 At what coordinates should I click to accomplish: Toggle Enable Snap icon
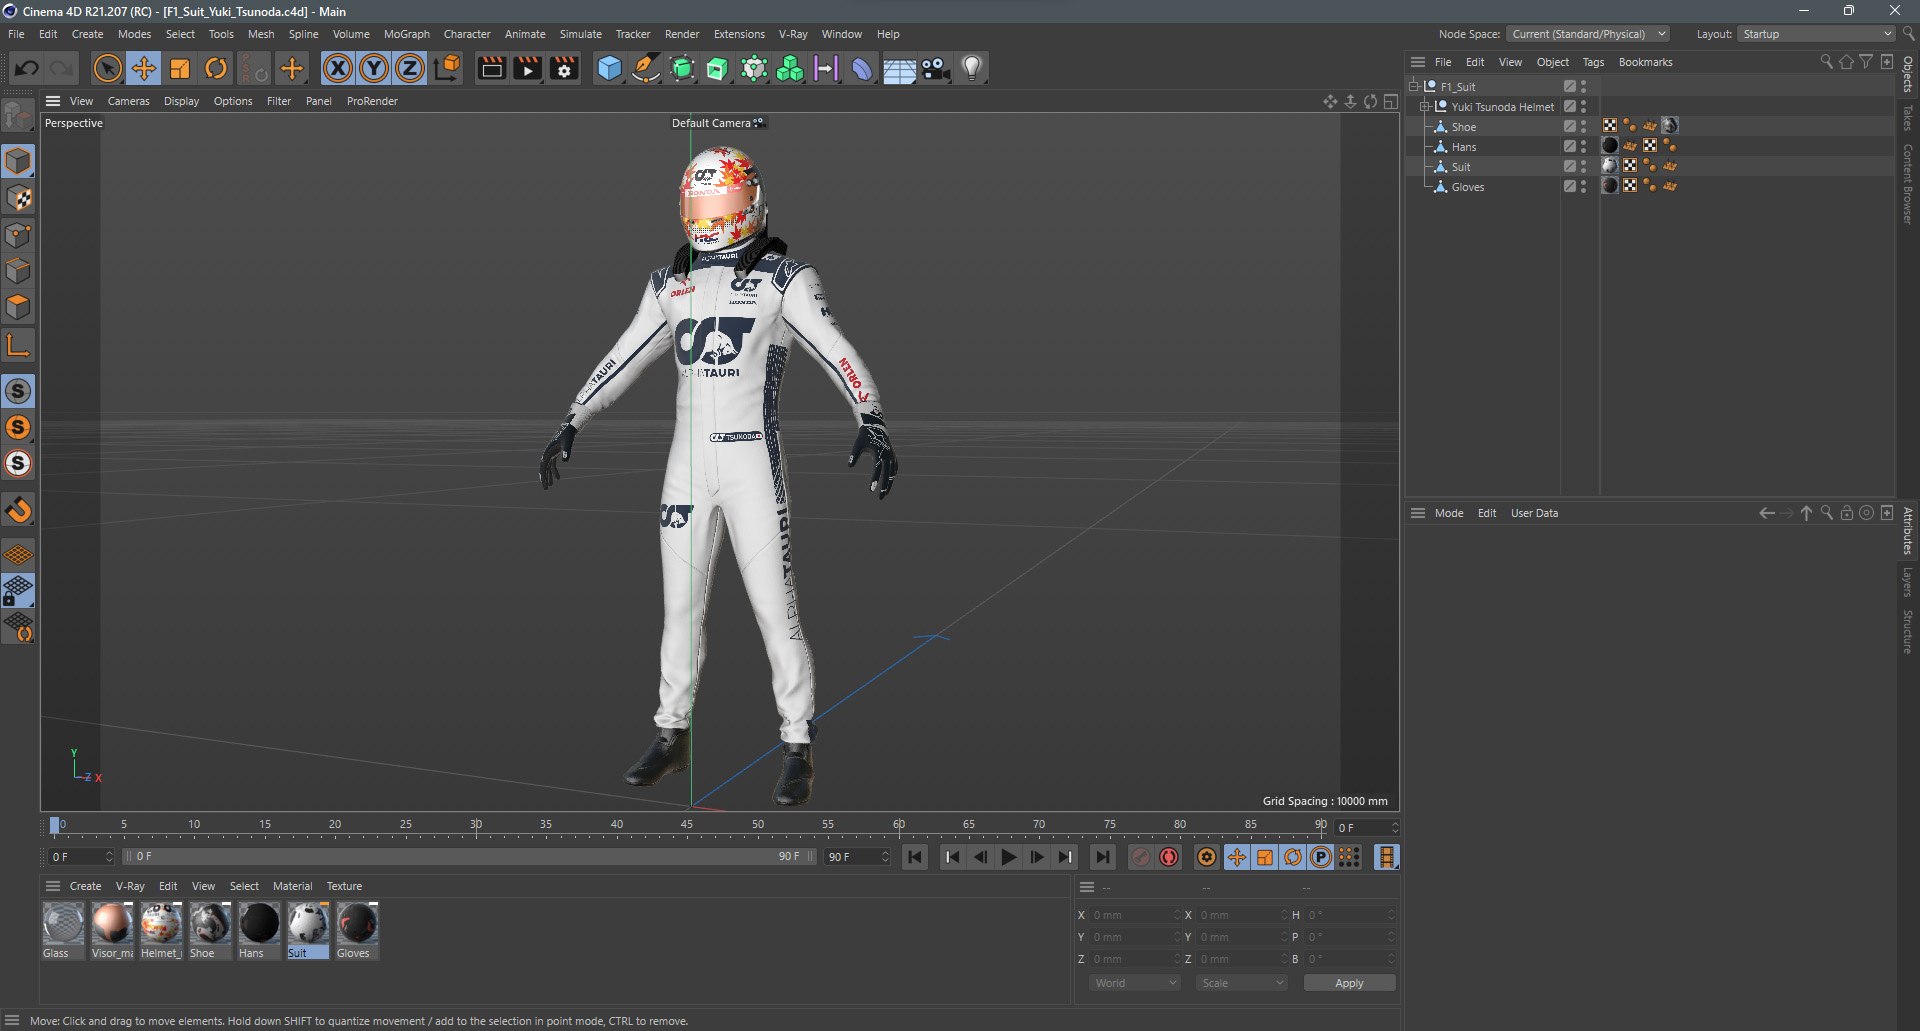(x=18, y=510)
